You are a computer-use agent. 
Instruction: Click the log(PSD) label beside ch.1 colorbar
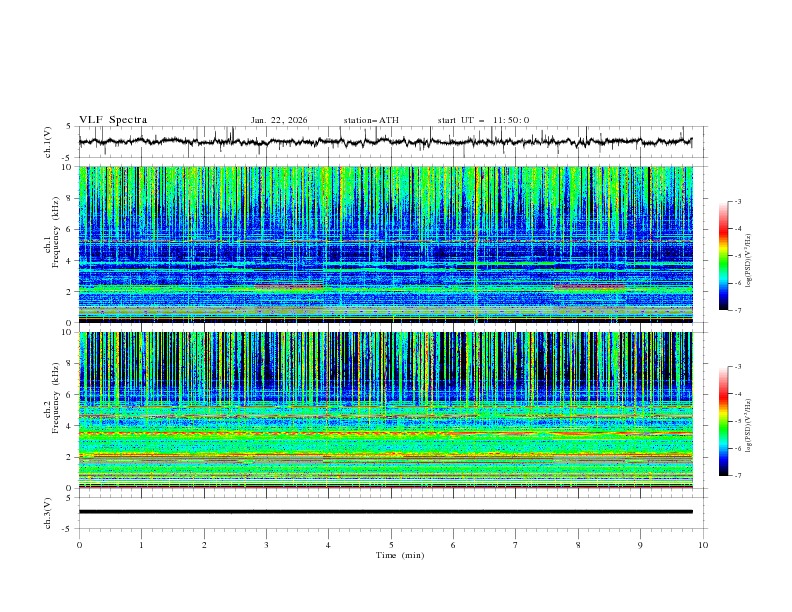pos(749,256)
